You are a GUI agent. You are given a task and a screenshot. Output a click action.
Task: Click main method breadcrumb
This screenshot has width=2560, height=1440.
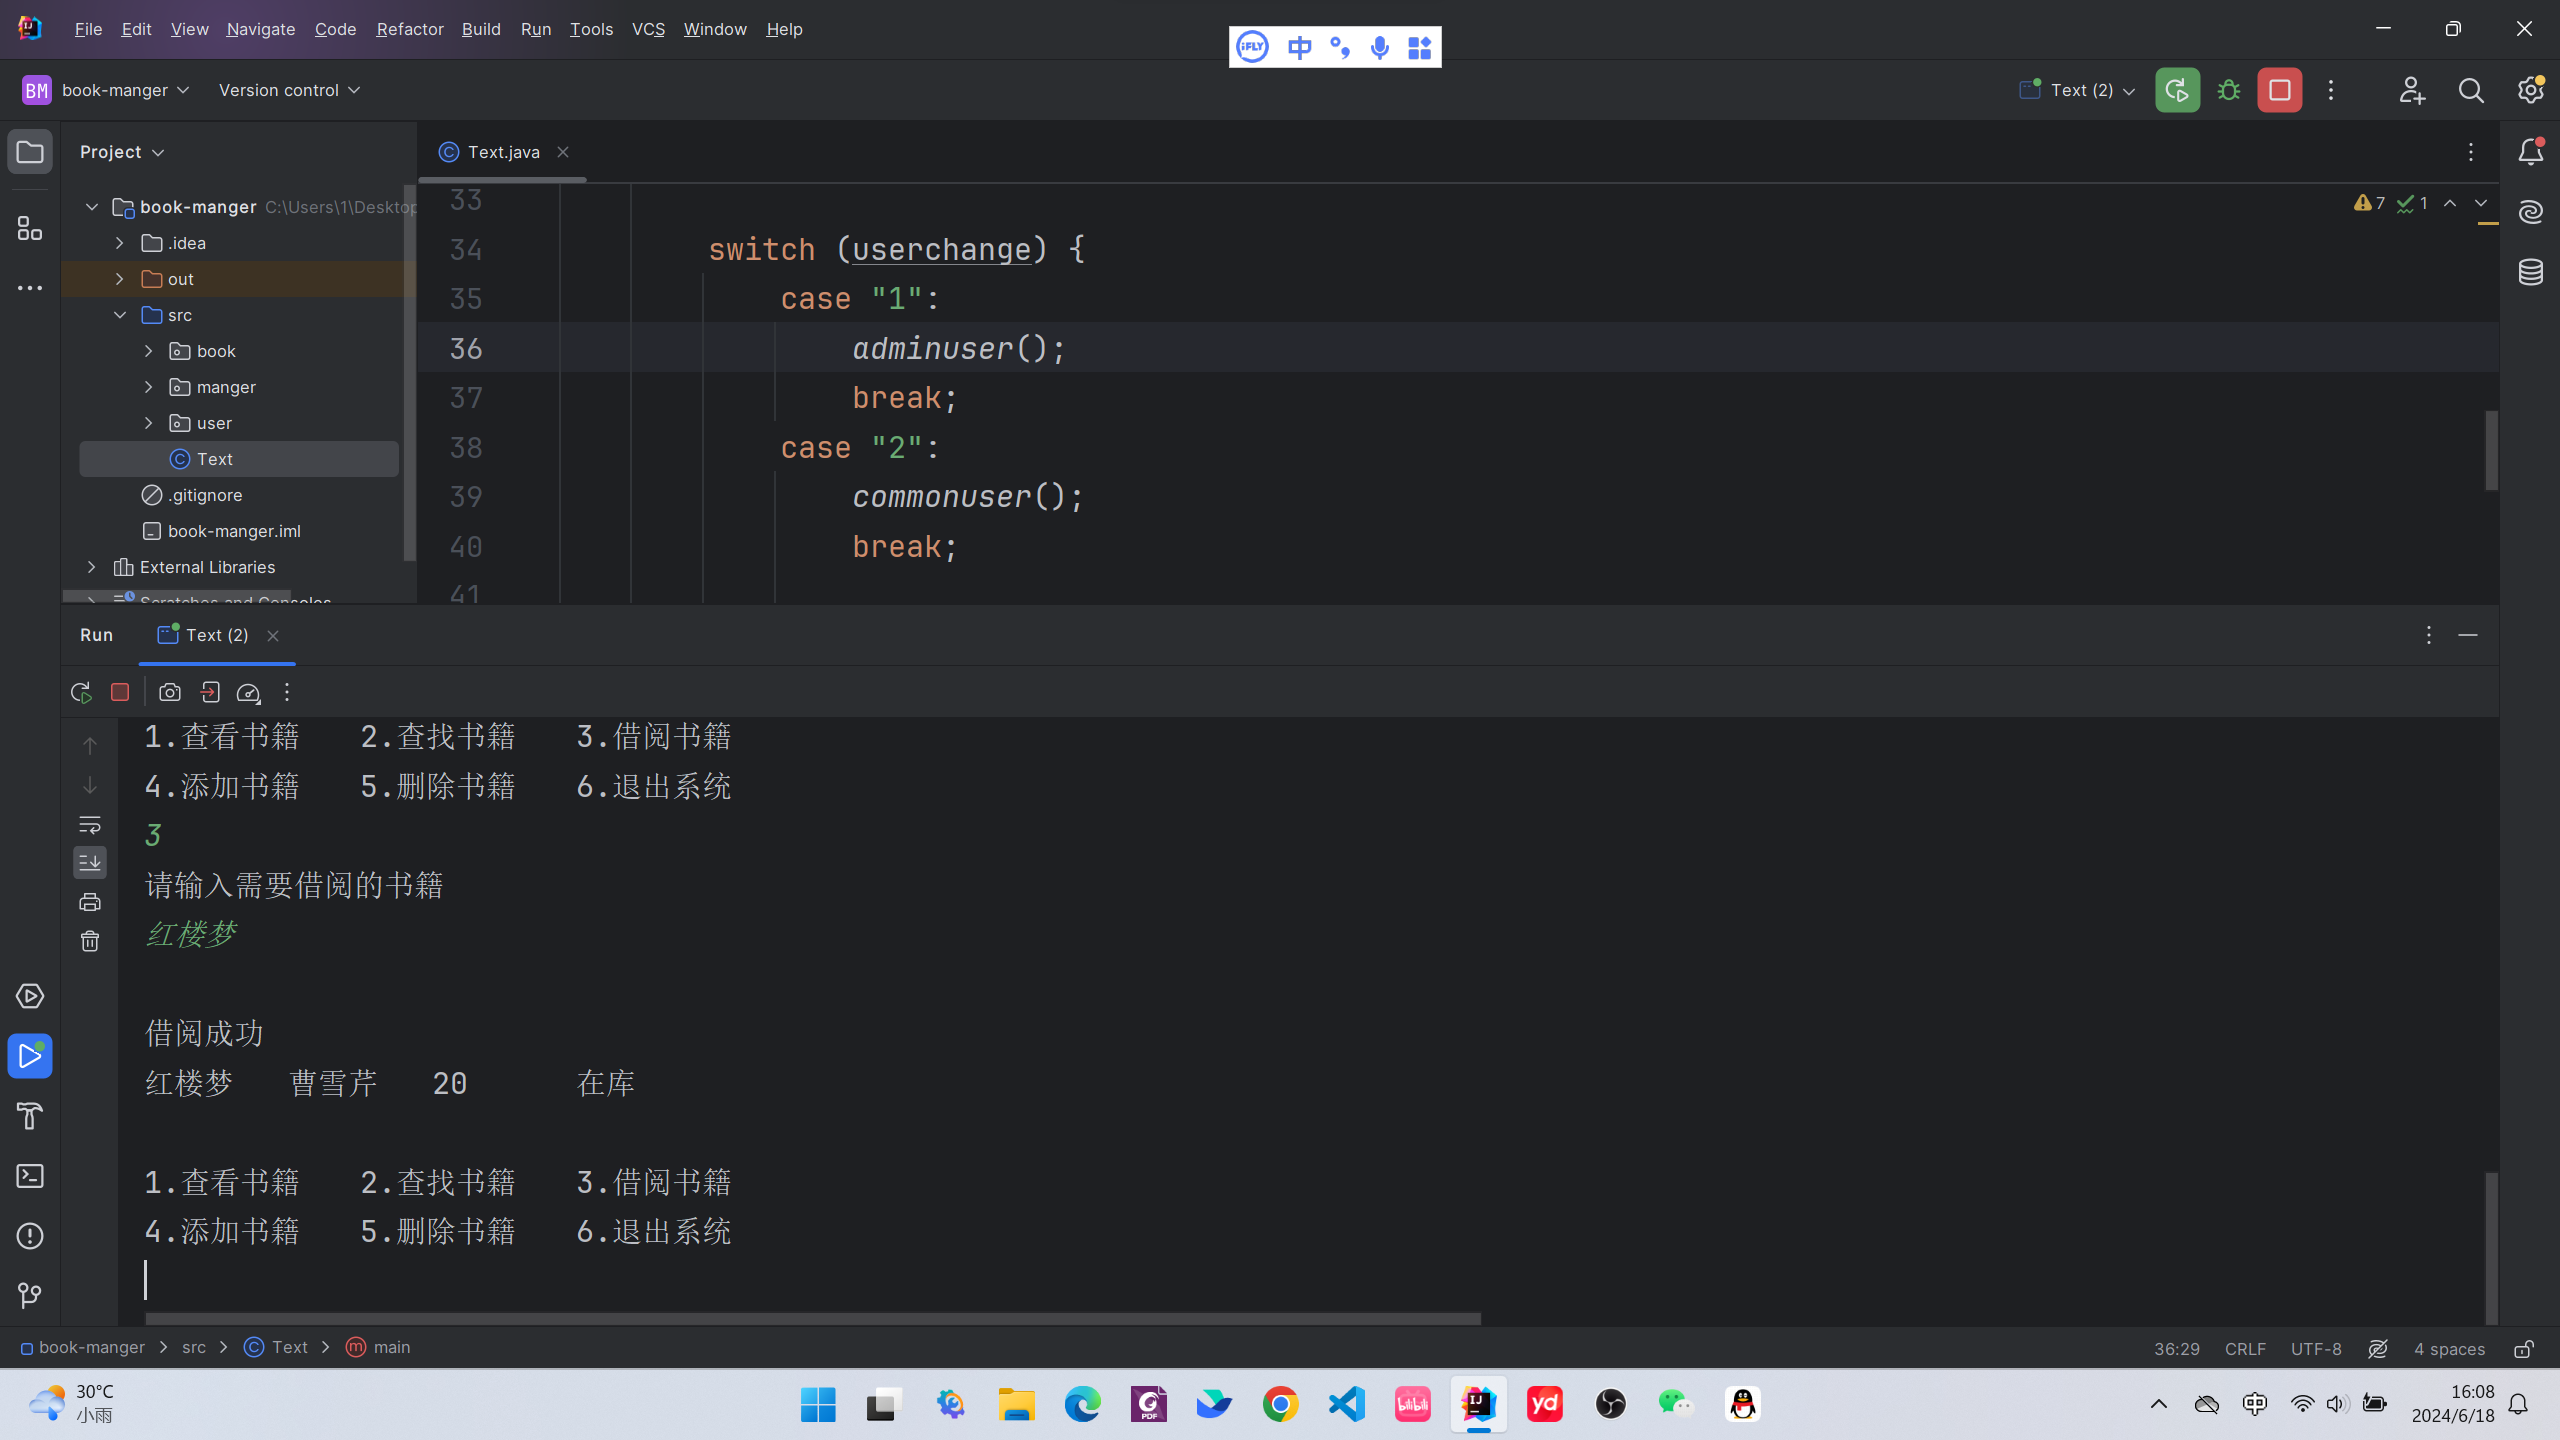[378, 1348]
